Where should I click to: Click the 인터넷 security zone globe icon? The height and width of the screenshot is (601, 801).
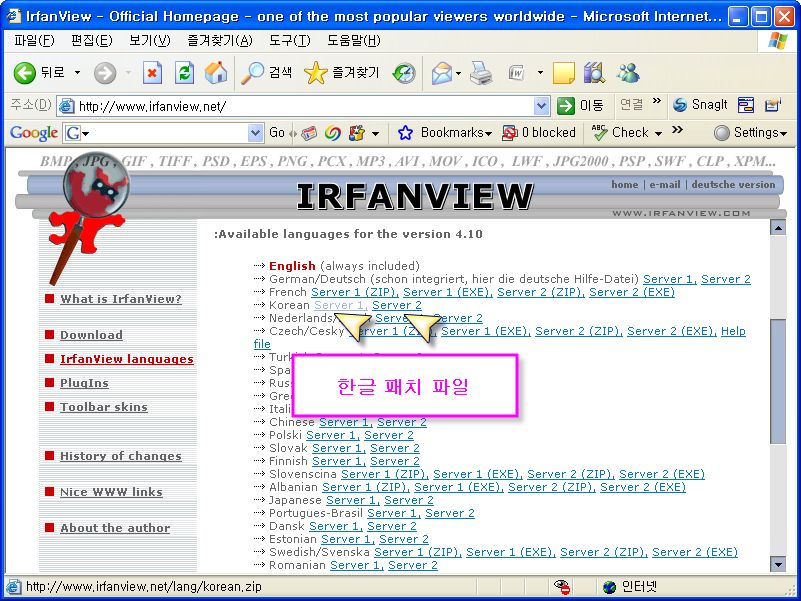(x=610, y=587)
